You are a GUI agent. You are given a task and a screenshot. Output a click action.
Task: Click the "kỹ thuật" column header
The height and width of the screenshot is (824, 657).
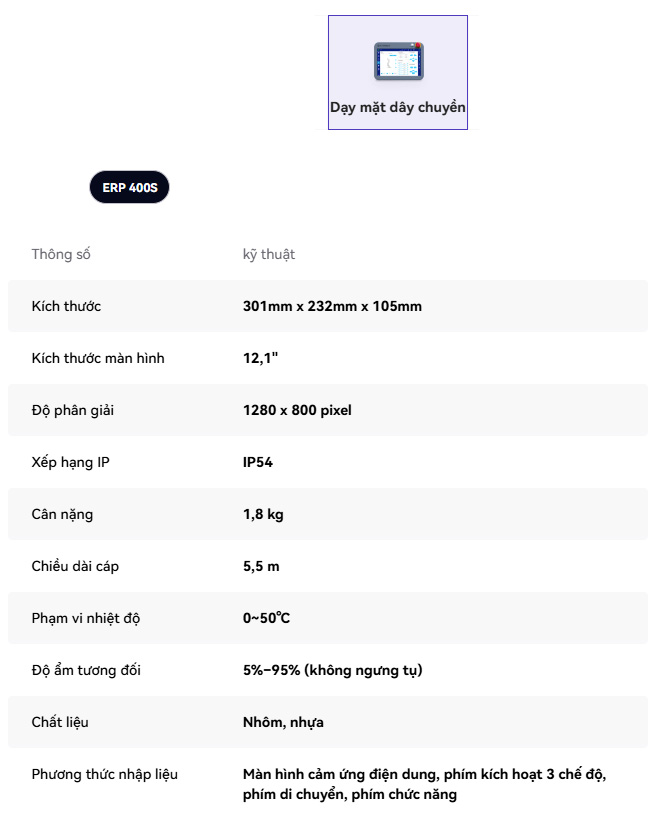[x=269, y=254]
